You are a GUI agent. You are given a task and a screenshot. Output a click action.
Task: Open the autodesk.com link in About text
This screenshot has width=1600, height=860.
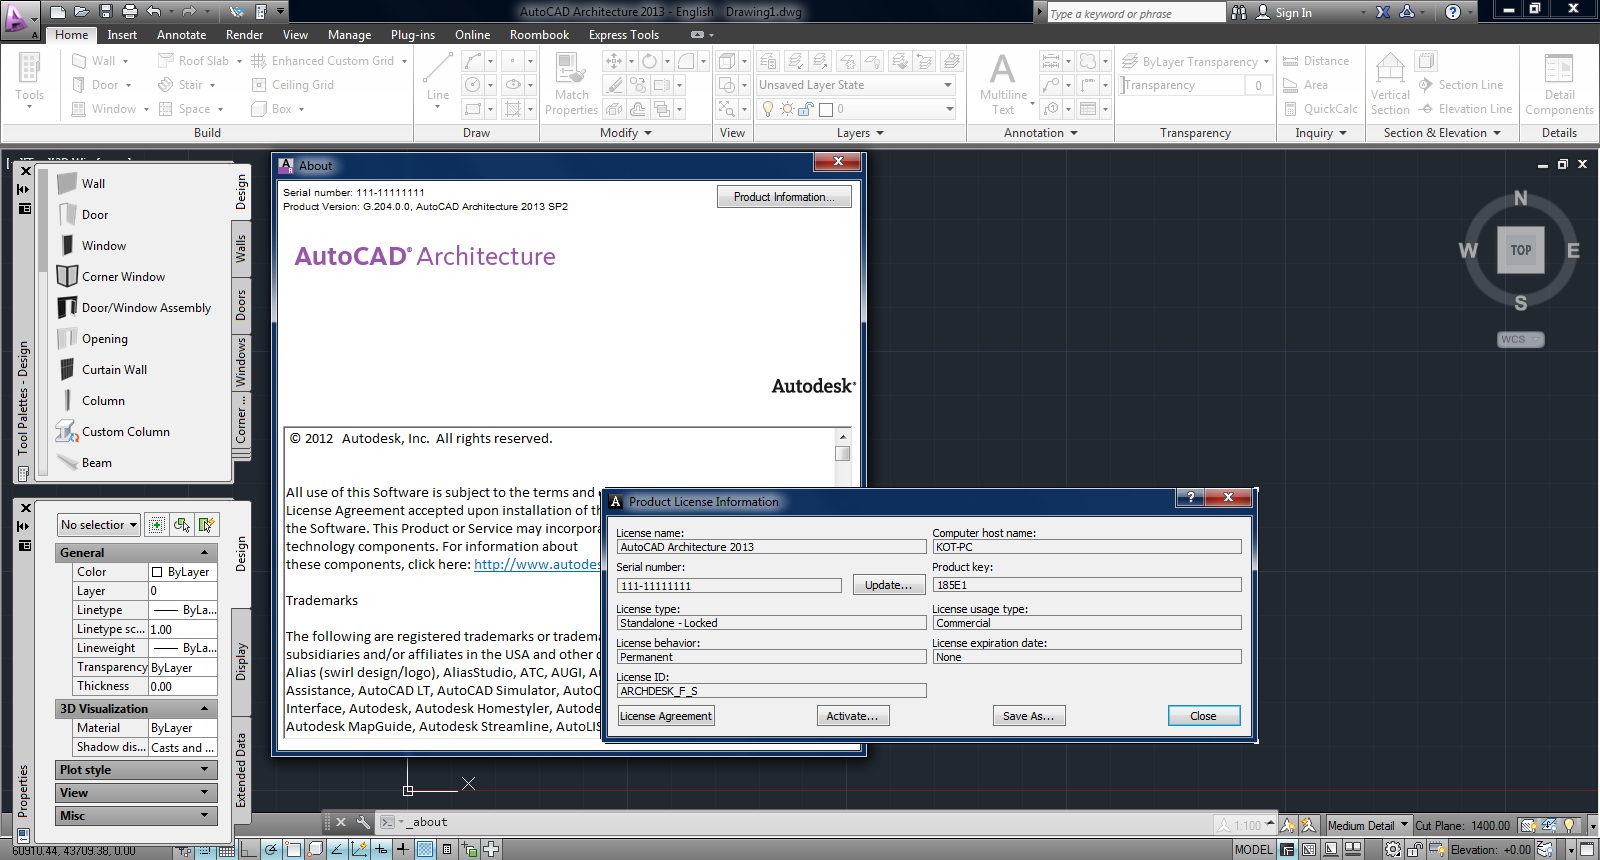tap(537, 565)
